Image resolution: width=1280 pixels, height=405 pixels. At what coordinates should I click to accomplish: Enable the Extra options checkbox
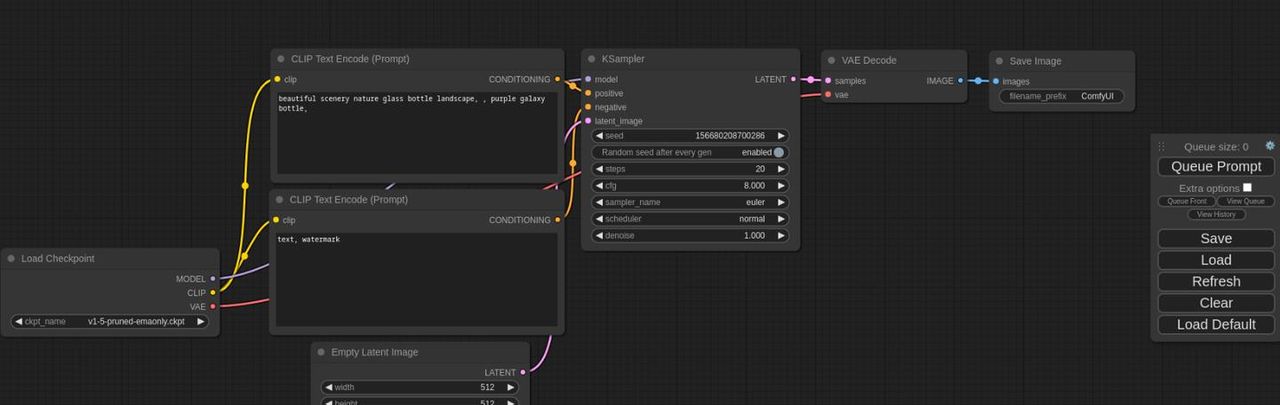[x=1247, y=187]
